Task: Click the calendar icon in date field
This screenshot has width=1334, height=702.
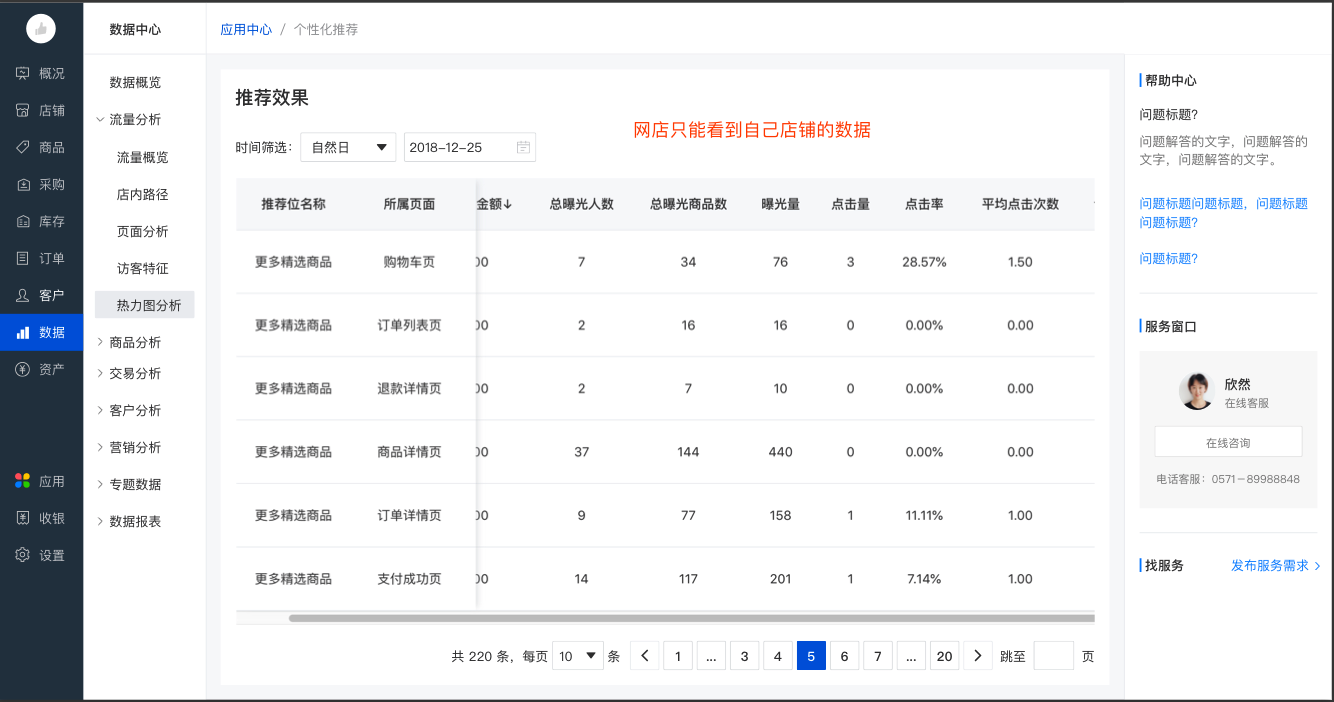Action: (523, 147)
